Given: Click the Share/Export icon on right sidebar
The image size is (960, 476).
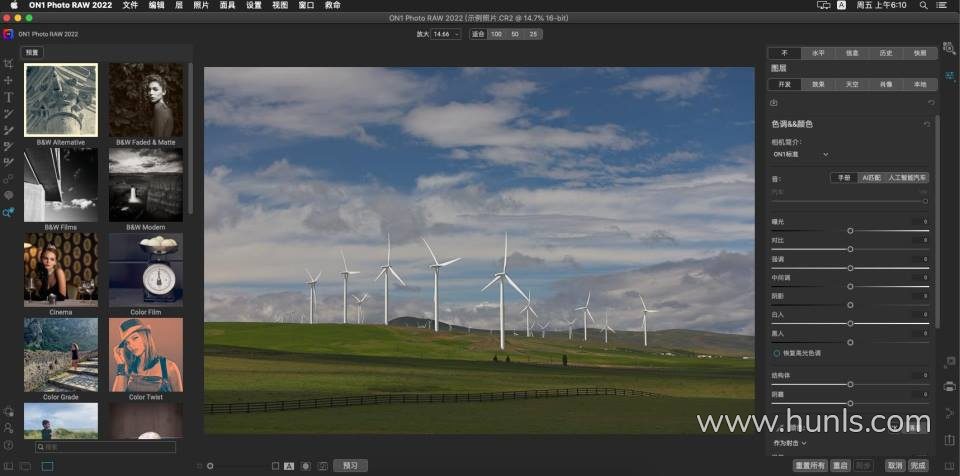Looking at the screenshot, I should click(x=949, y=440).
